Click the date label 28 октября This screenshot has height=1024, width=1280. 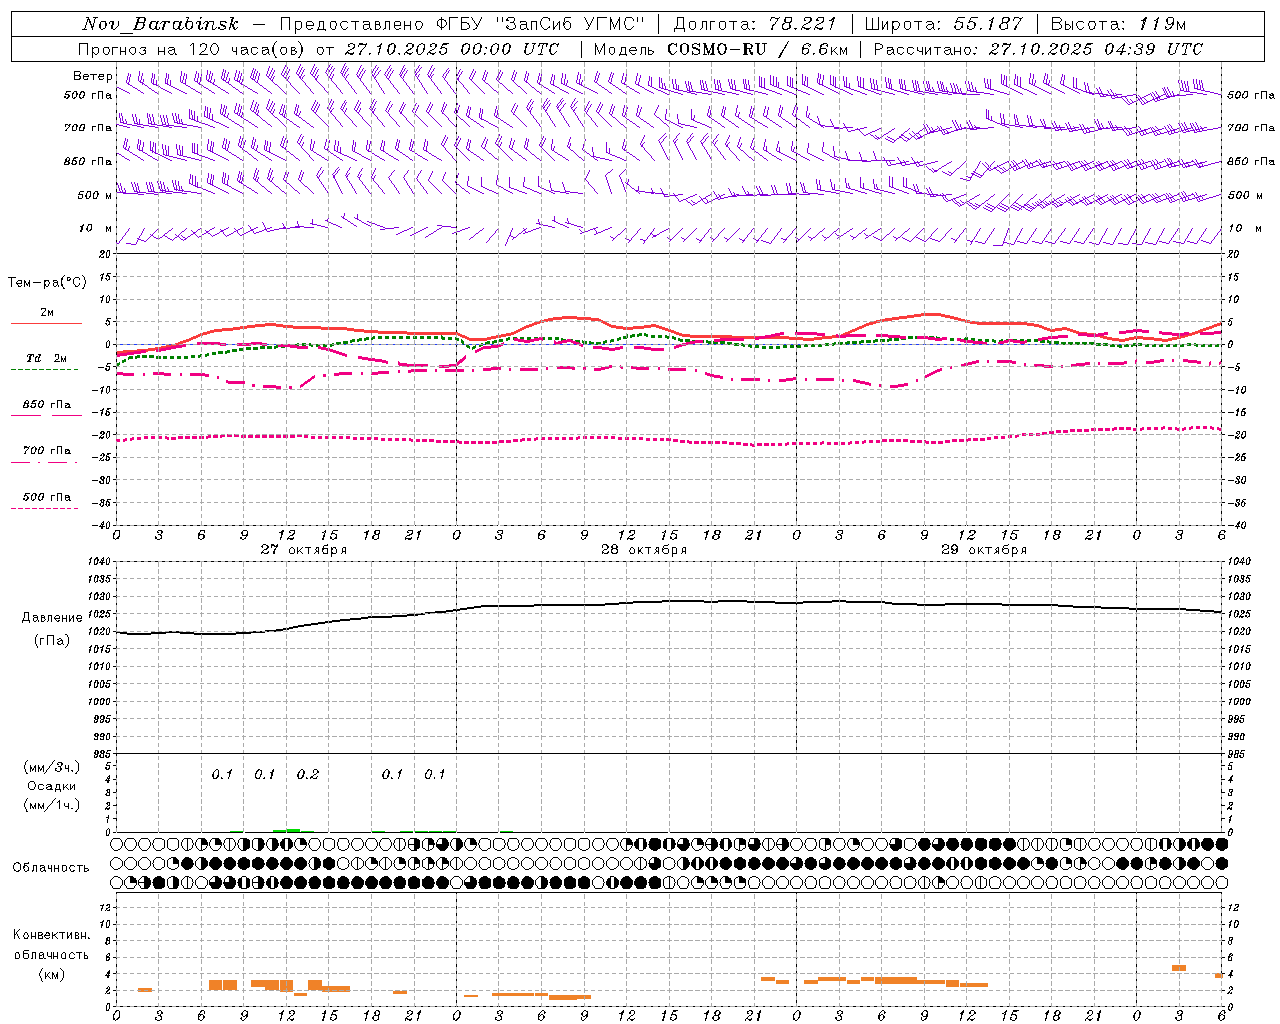click(x=644, y=550)
